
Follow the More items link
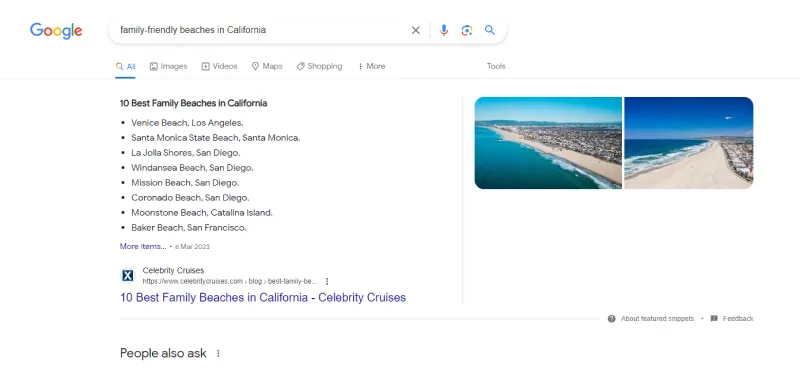[143, 246]
